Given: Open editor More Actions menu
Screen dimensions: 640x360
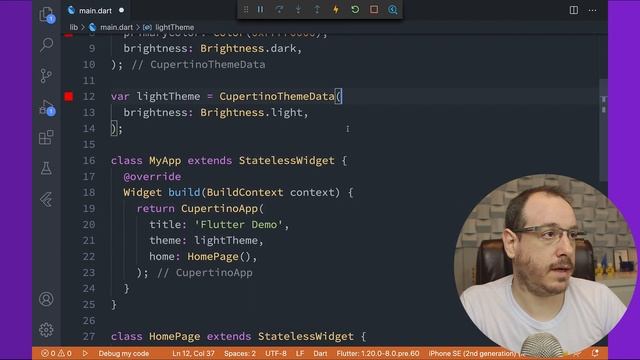Looking at the screenshot, I should (x=593, y=10).
